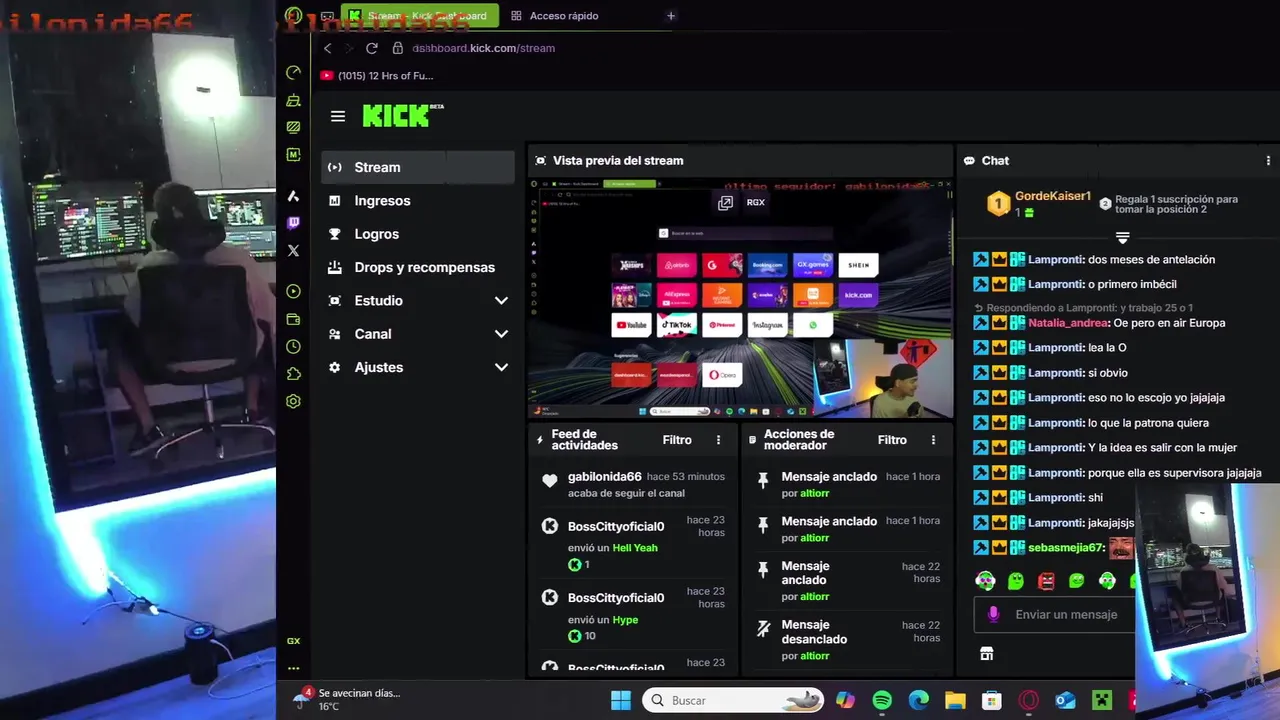Open Twitch in Opera sidebar
This screenshot has width=1280, height=720.
tap(293, 224)
